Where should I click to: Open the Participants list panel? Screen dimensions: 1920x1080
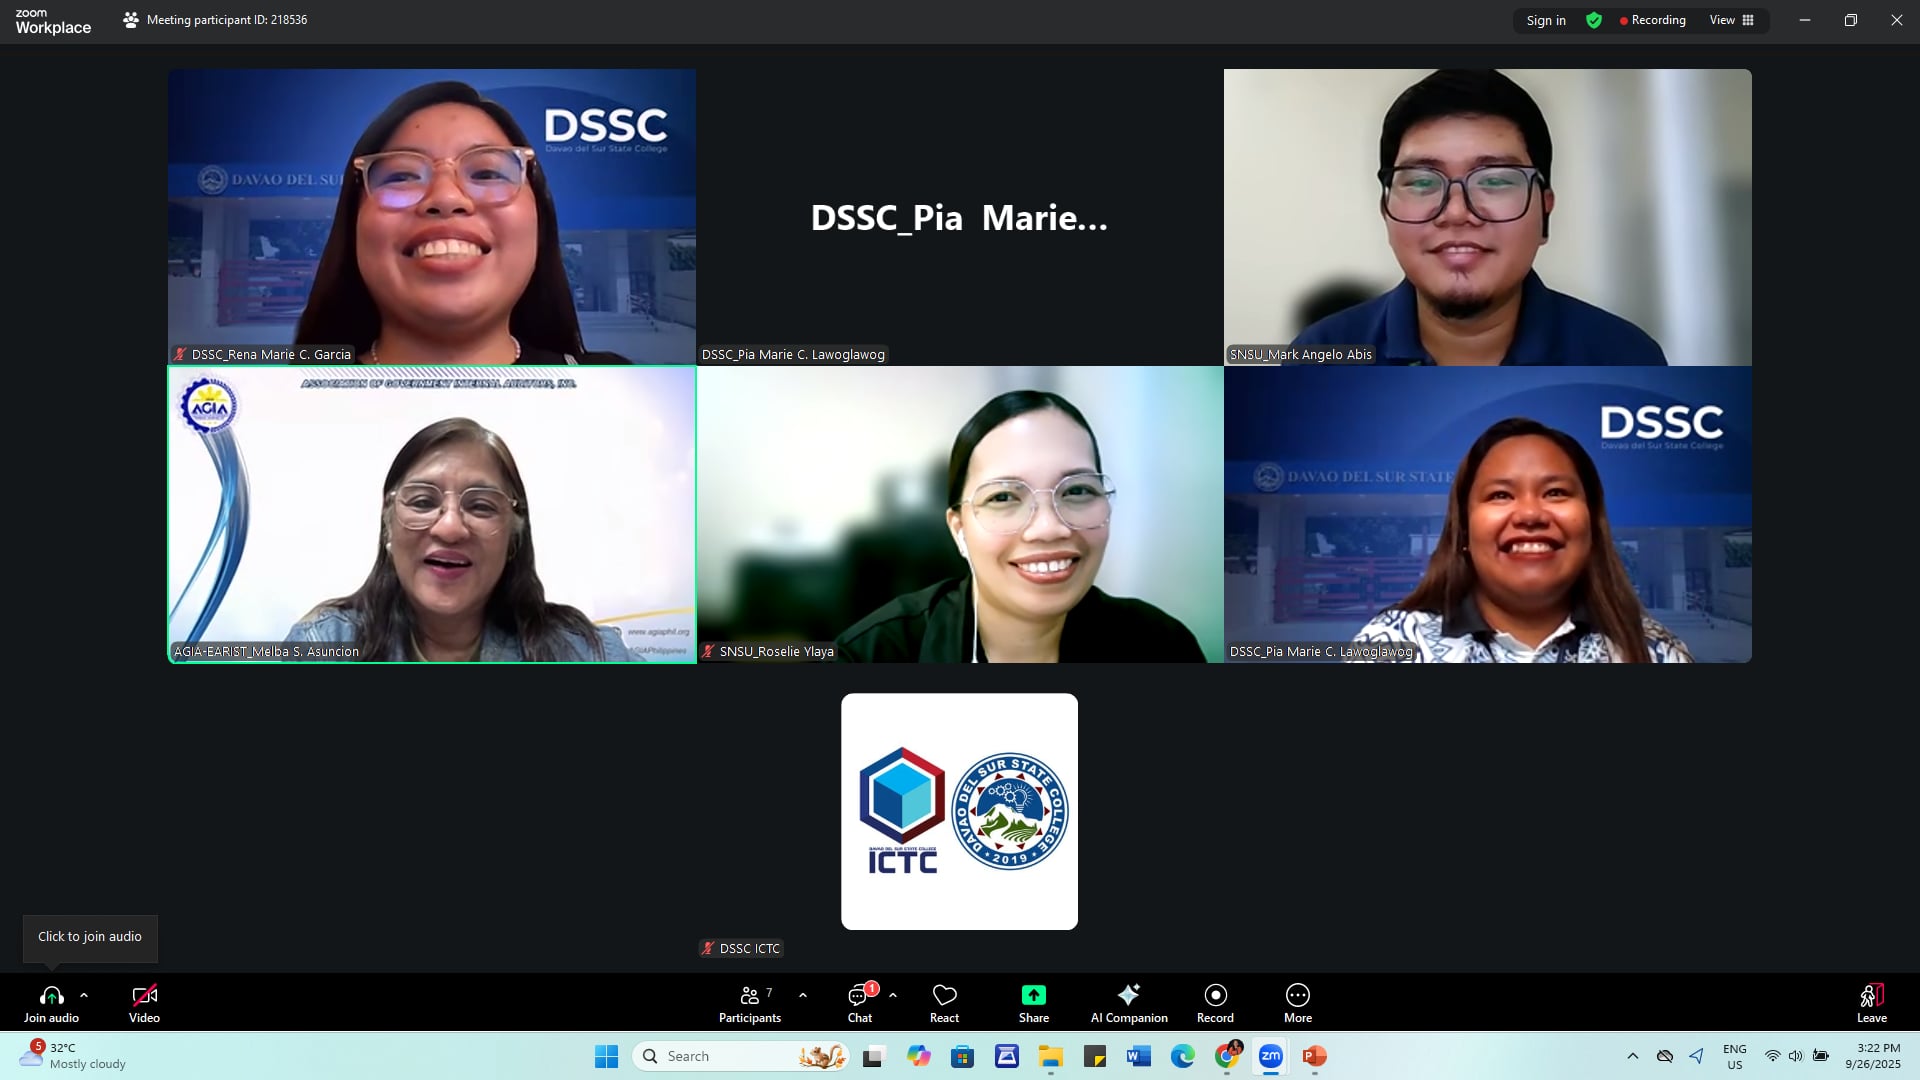click(749, 997)
